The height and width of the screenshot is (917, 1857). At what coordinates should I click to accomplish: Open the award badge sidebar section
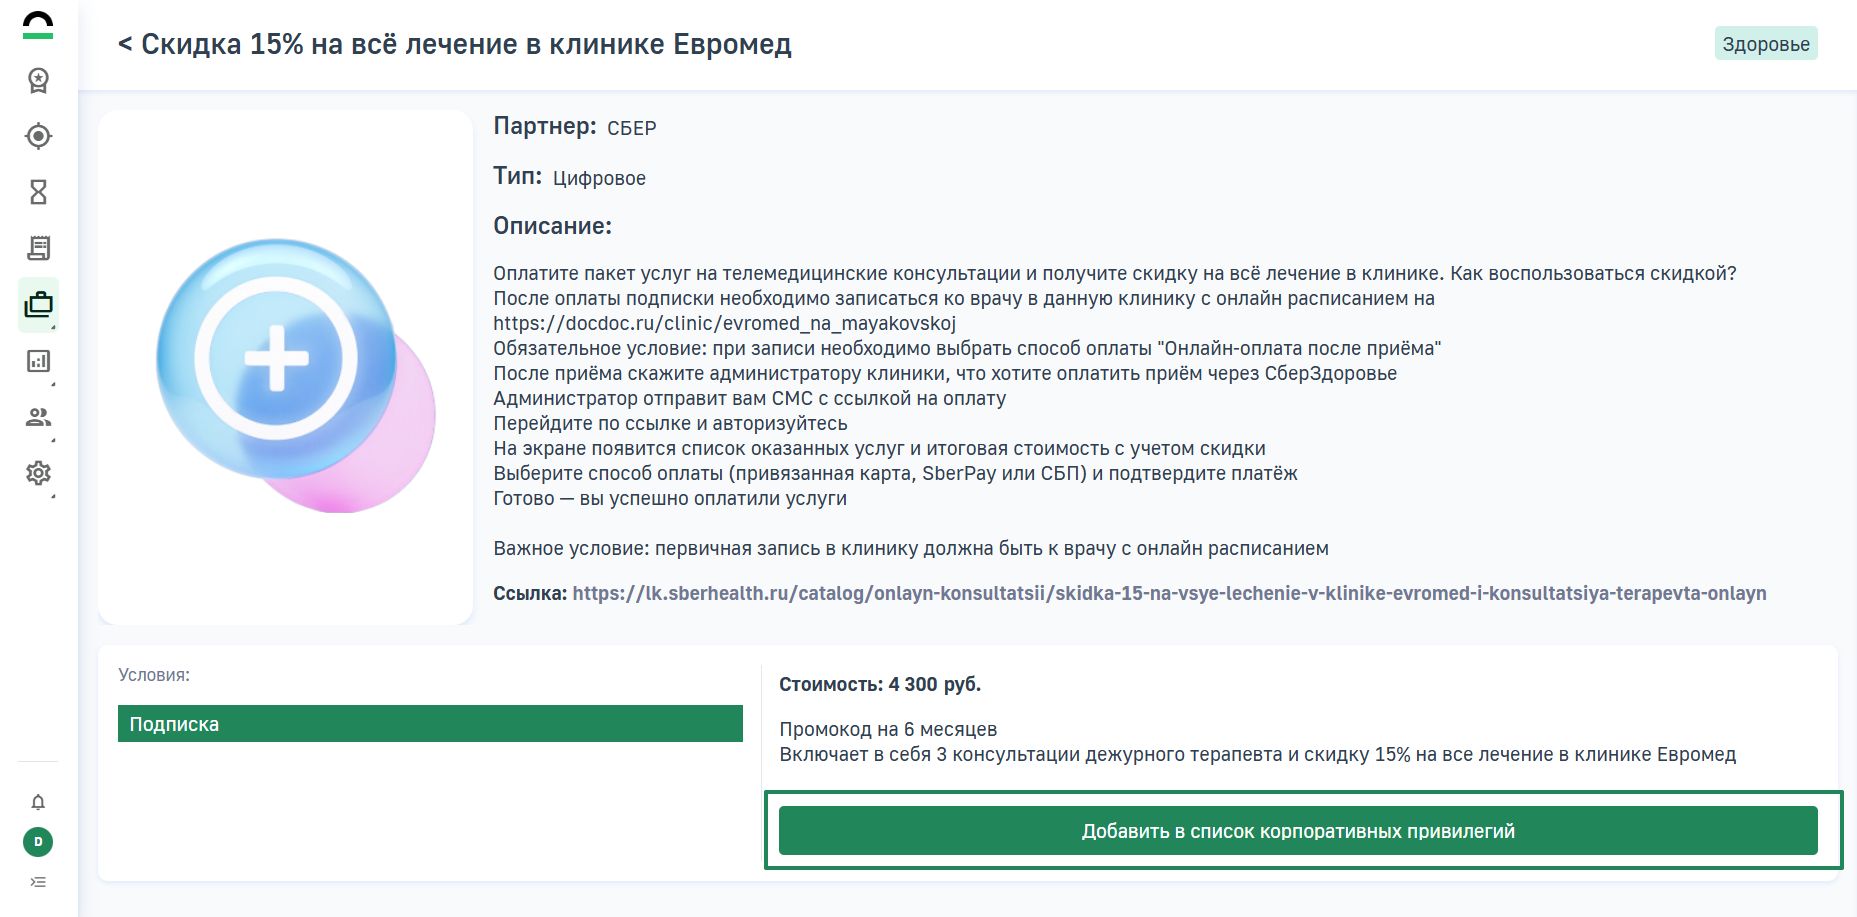(x=38, y=80)
